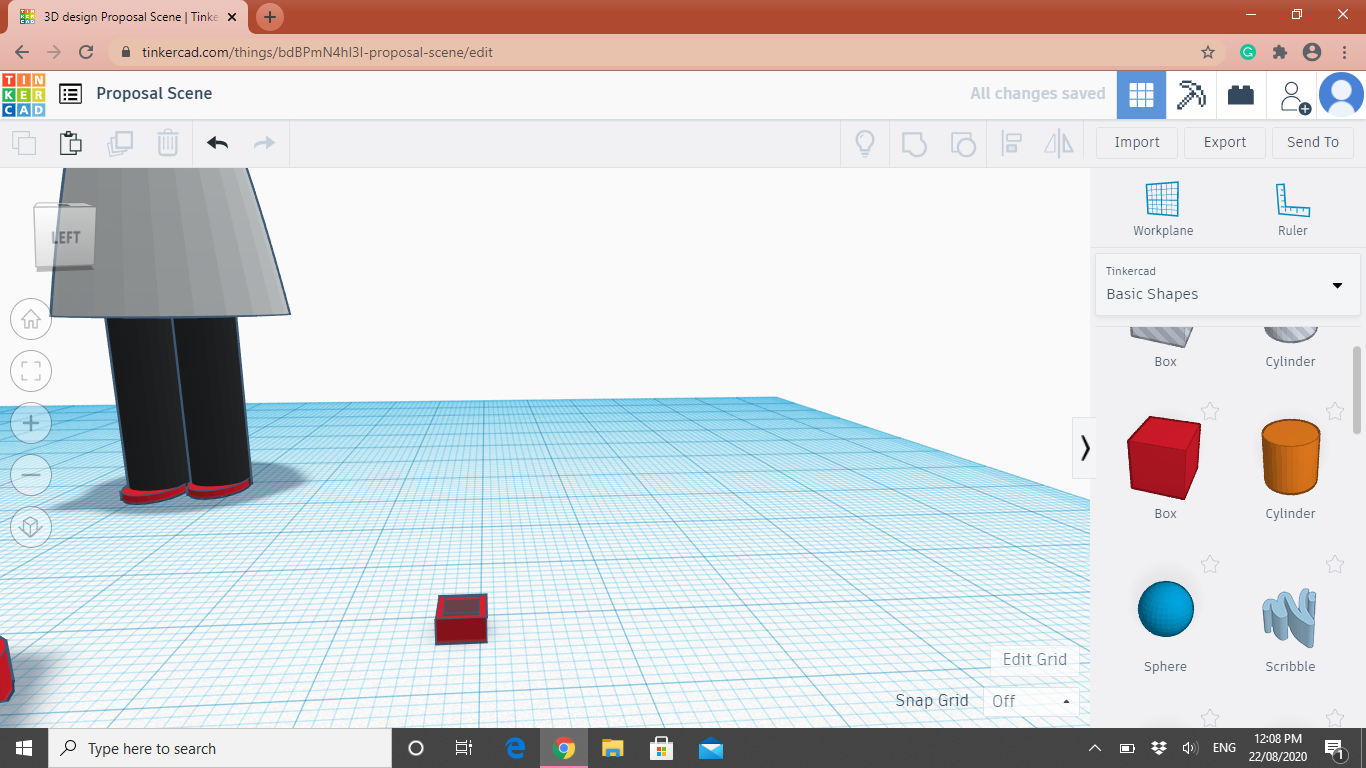Reload the page
1366x768 pixels.
[x=86, y=52]
